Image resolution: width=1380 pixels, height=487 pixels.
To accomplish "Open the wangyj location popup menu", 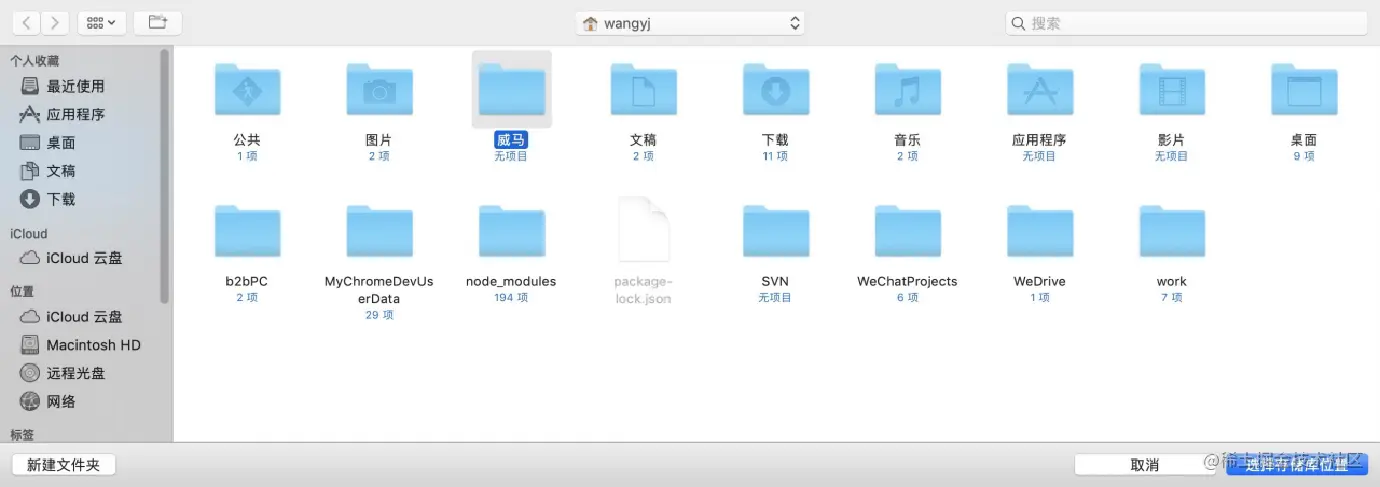I will point(690,23).
